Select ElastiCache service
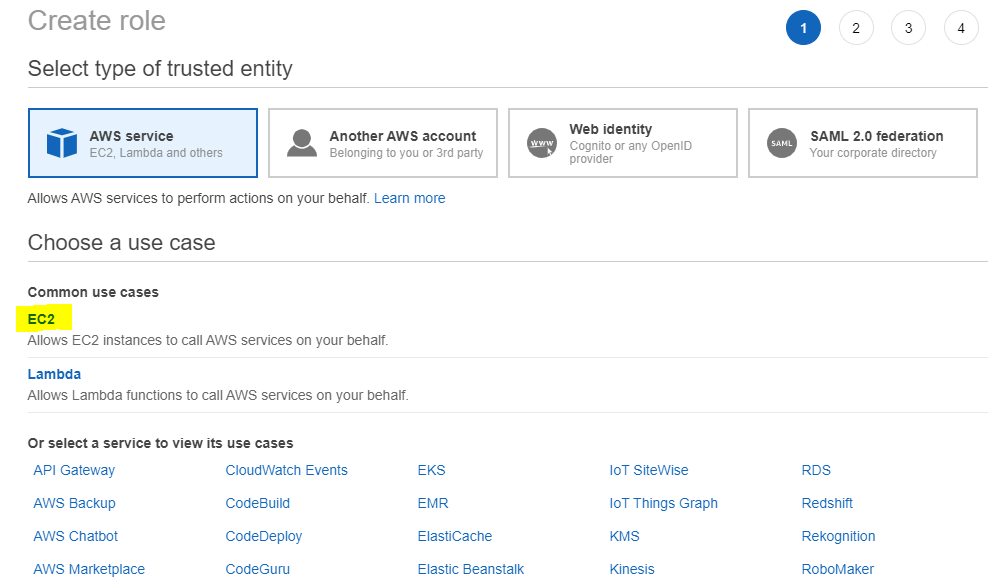This screenshot has width=1002, height=581. pyautogui.click(x=454, y=536)
